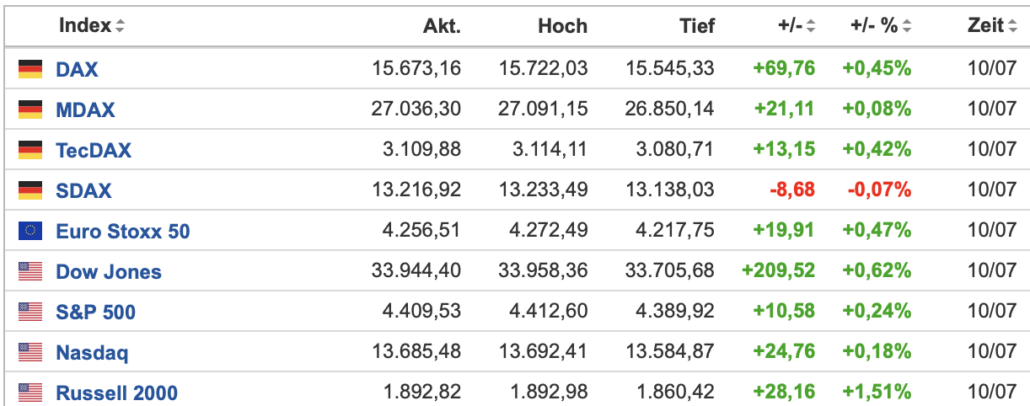
Task: Sort by the +/- absolute change column
Action: point(811,26)
